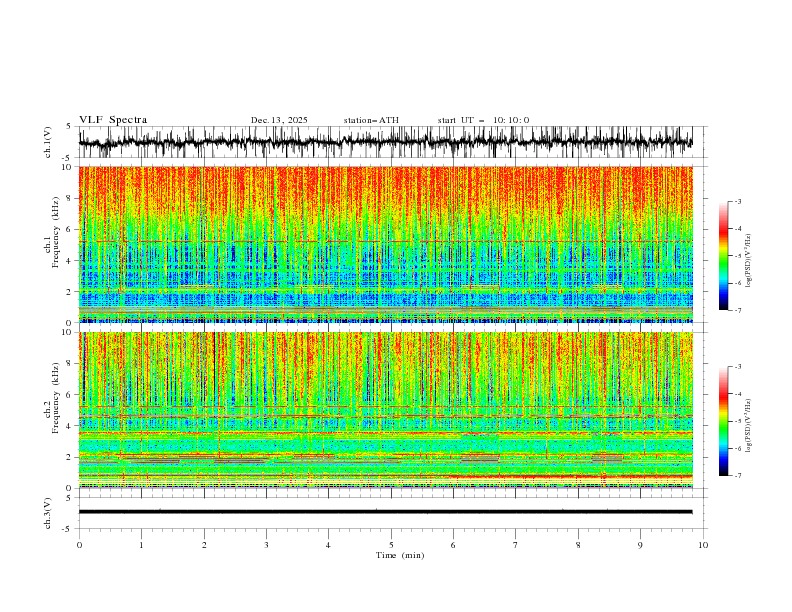This screenshot has width=792, height=612.
Task: Click time axis tick label "4"
Action: pyautogui.click(x=329, y=545)
